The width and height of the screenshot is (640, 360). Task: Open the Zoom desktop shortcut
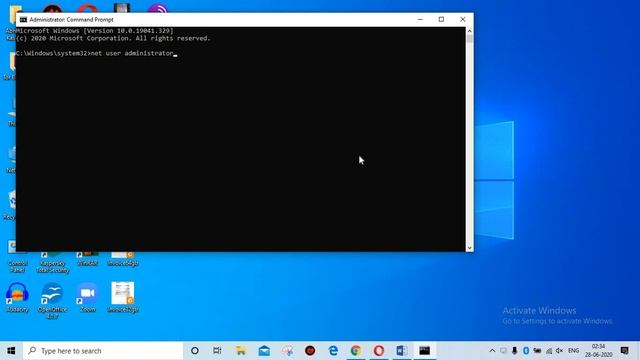point(88,297)
